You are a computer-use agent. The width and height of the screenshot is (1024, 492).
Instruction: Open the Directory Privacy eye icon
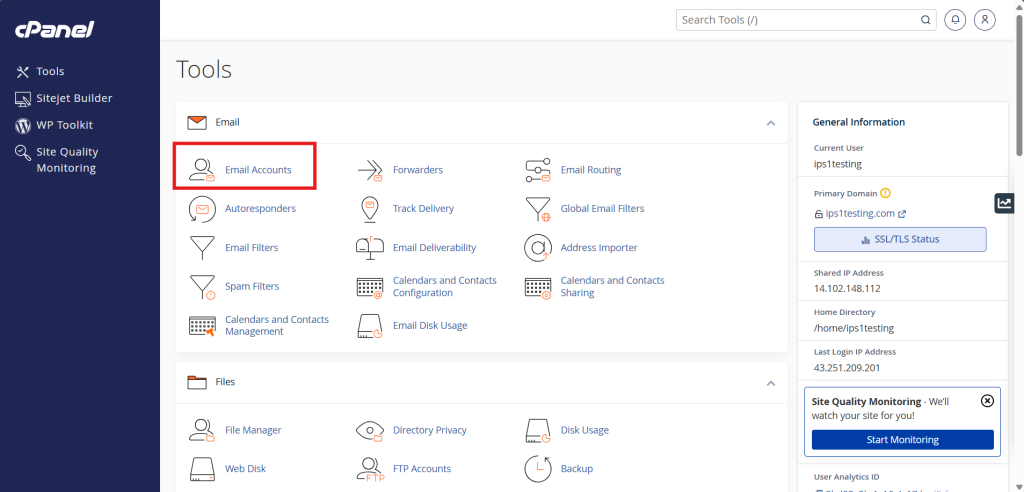[x=370, y=430]
